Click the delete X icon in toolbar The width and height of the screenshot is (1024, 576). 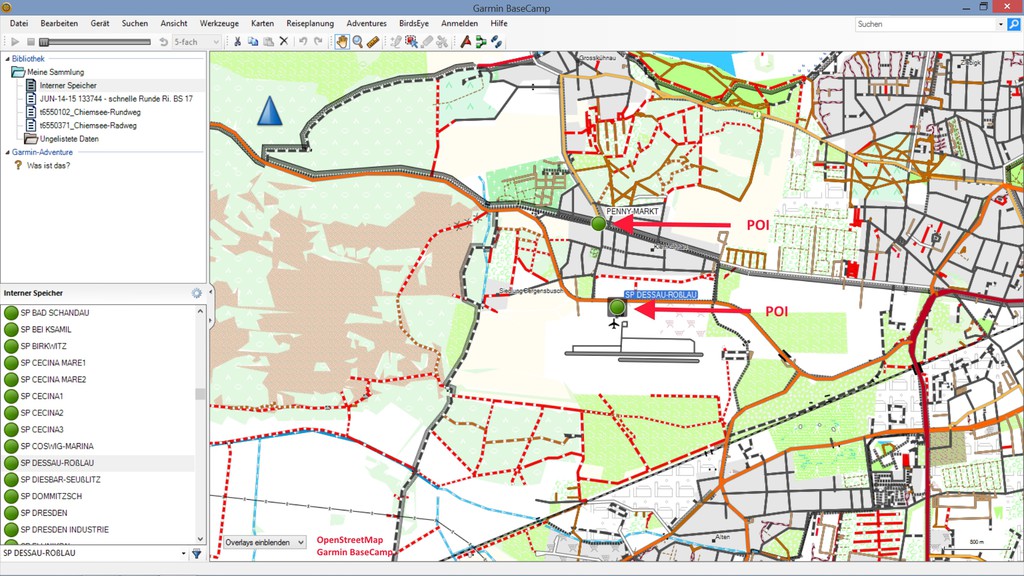pos(283,42)
